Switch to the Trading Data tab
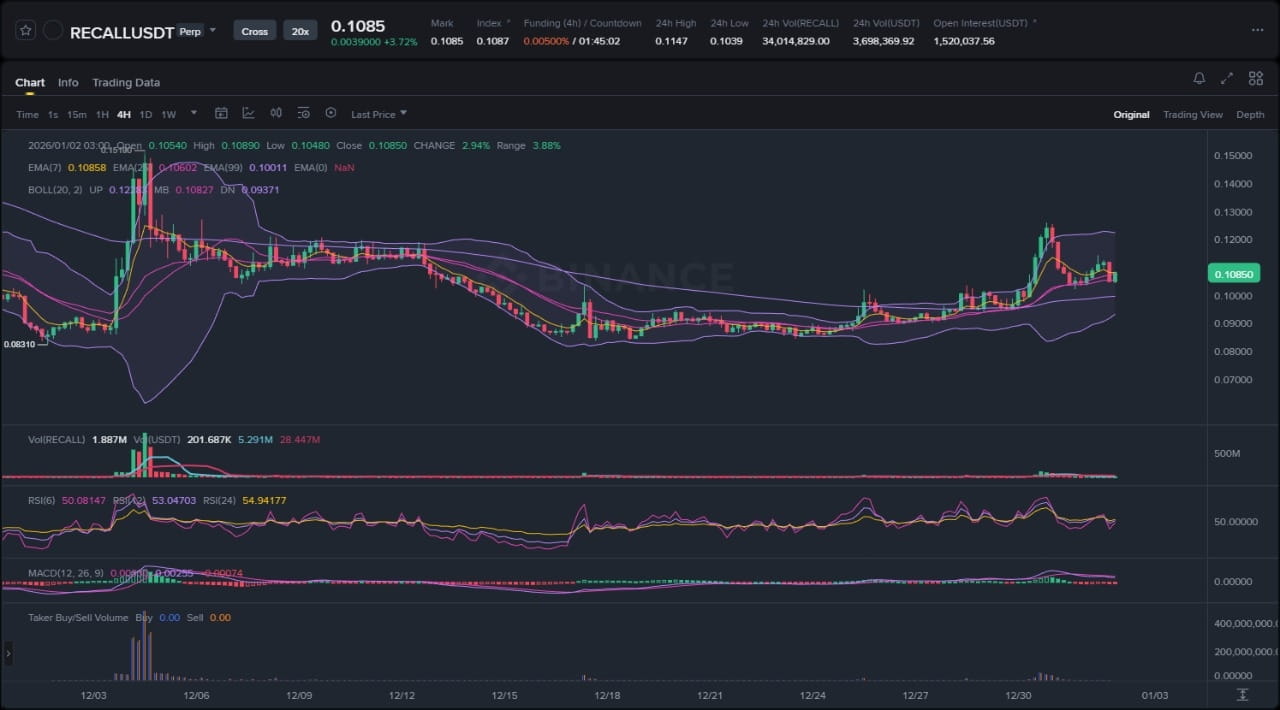 click(x=126, y=82)
